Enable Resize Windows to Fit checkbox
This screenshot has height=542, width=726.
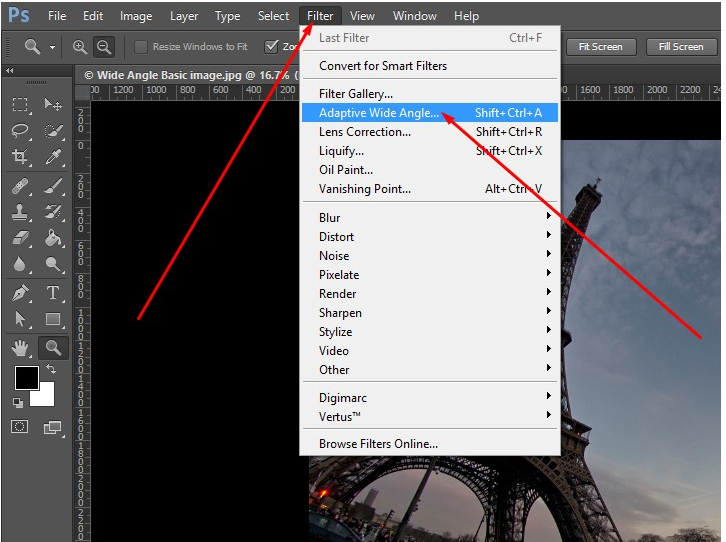pyautogui.click(x=141, y=47)
